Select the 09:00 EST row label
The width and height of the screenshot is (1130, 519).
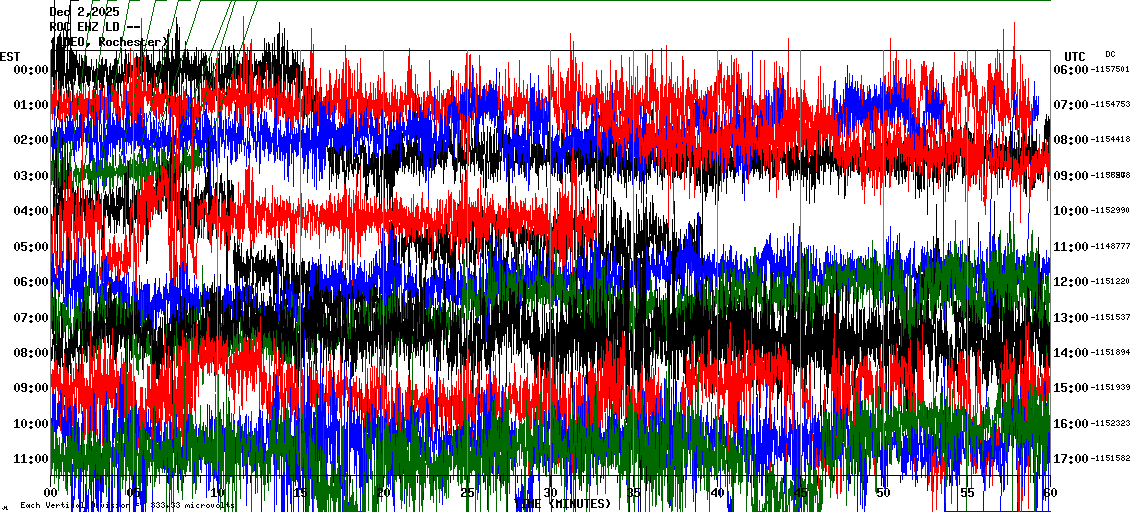32,388
